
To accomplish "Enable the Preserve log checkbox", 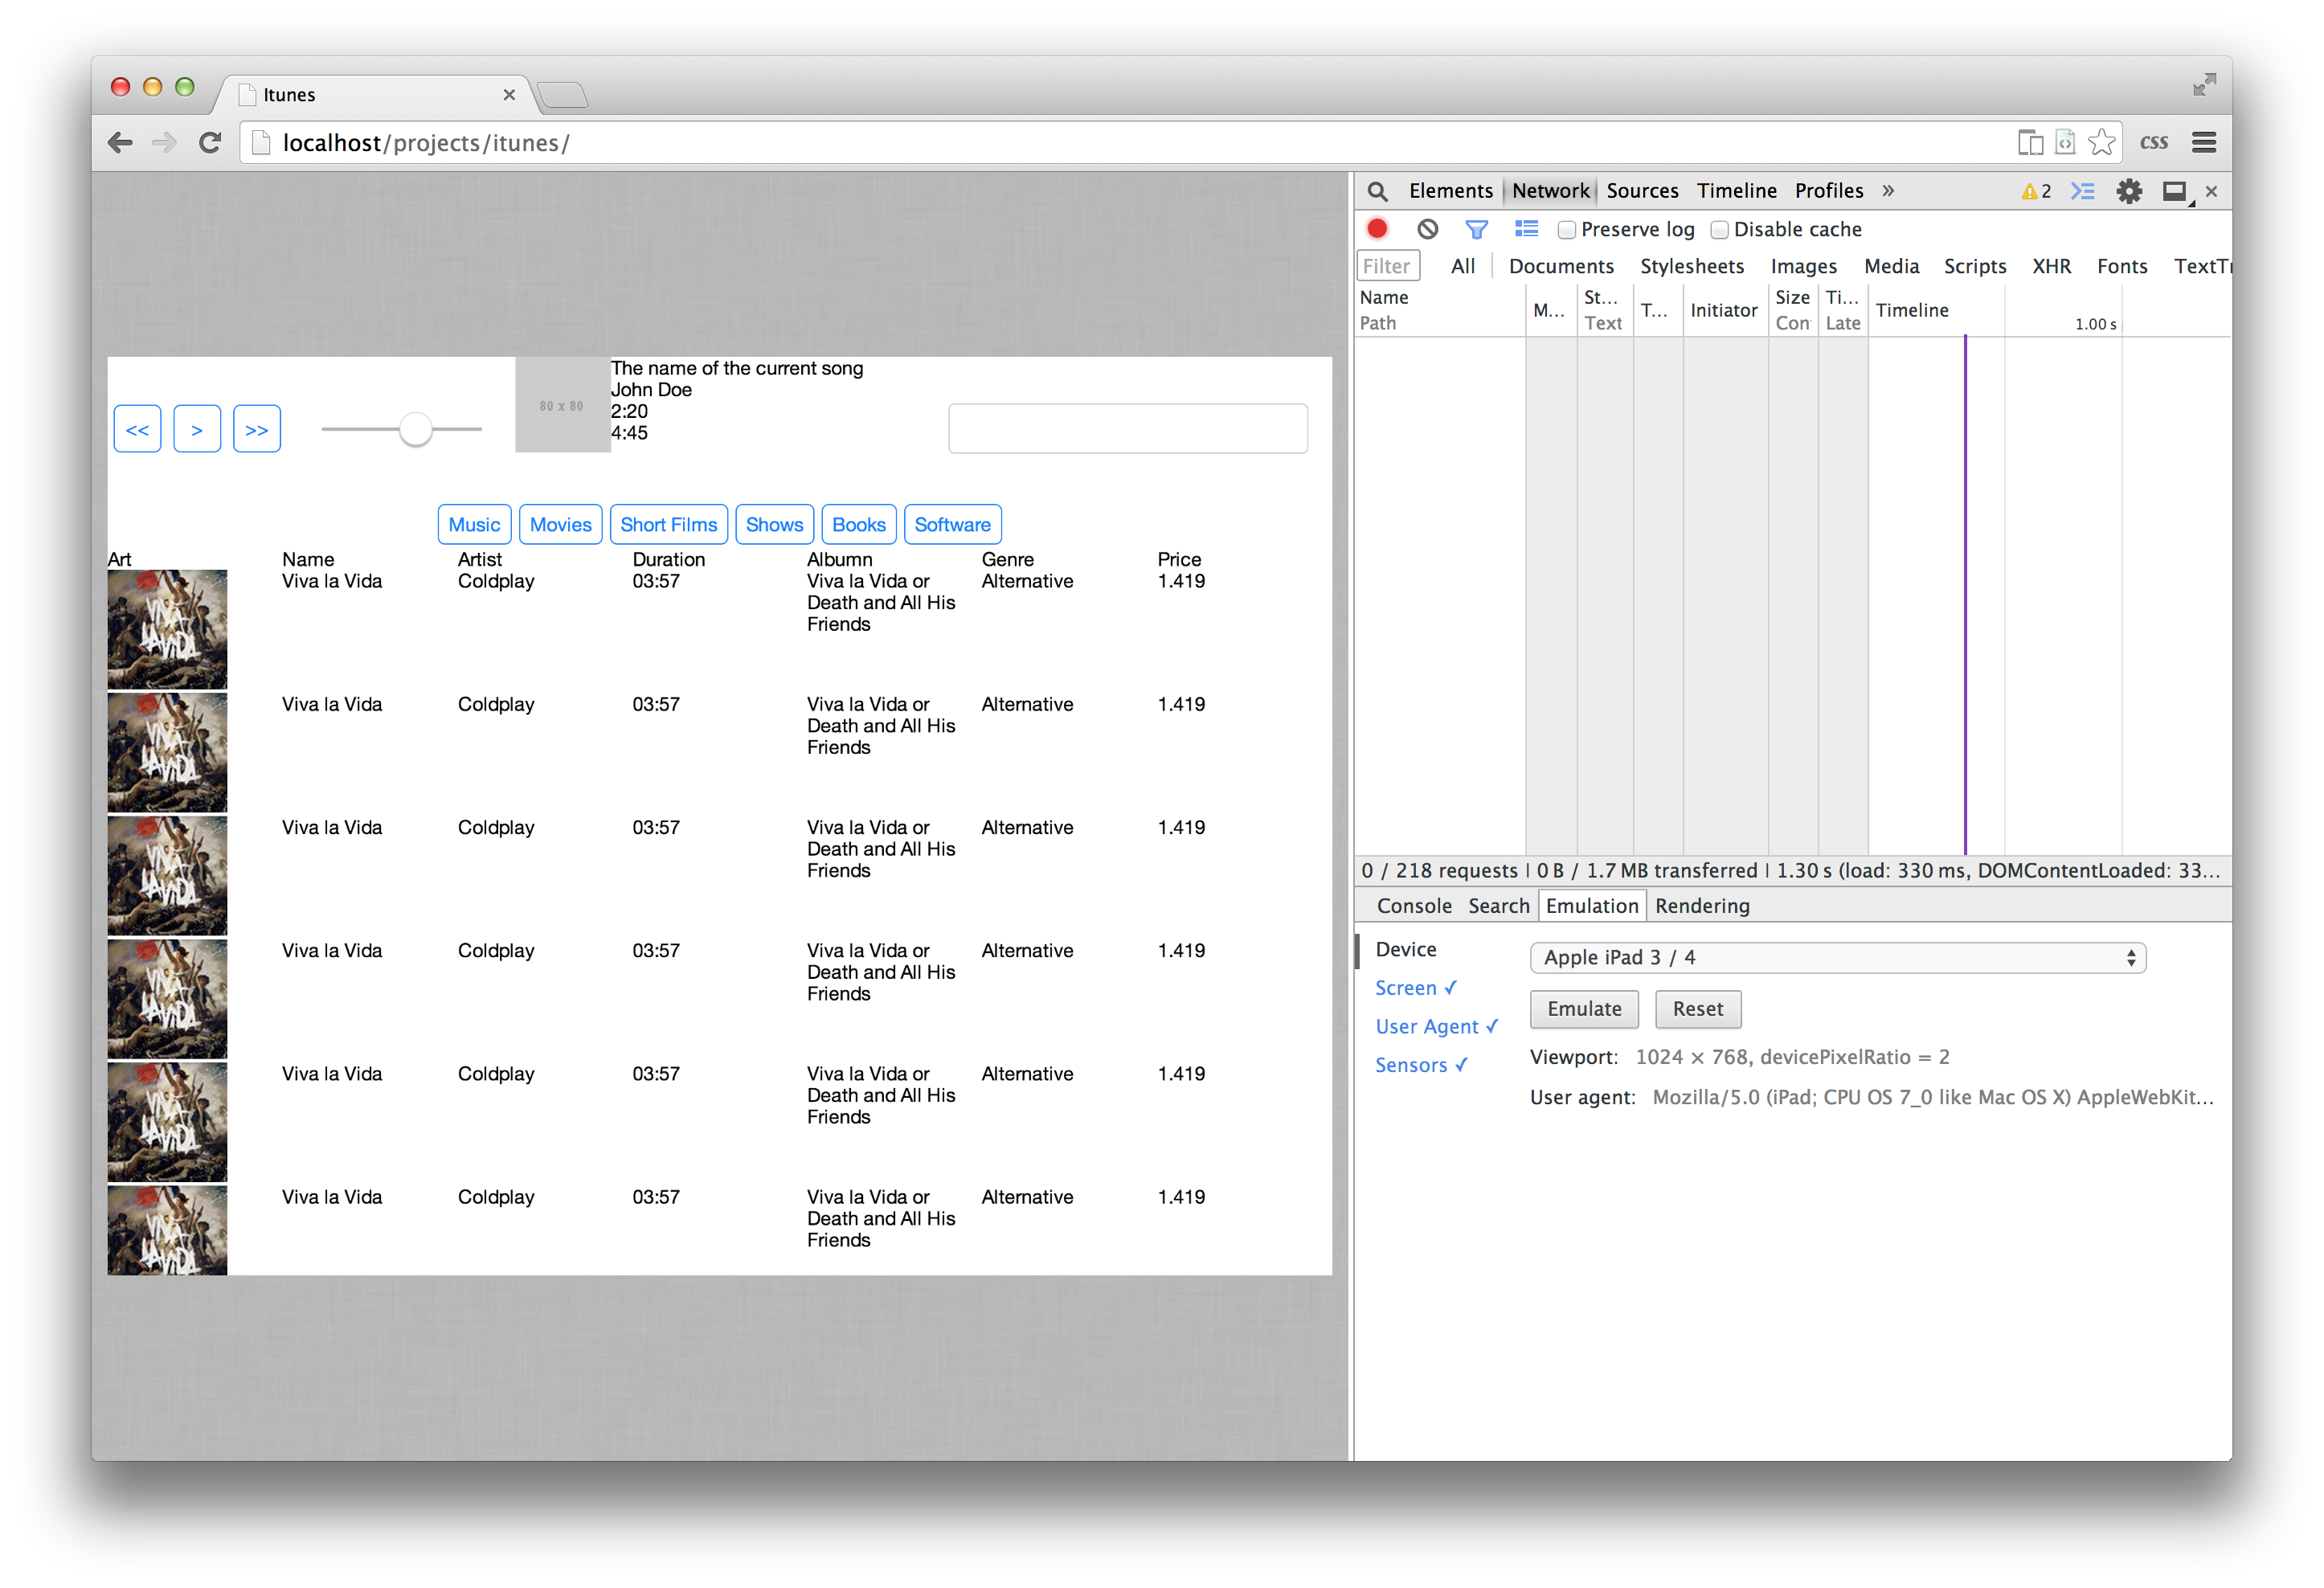I will pyautogui.click(x=1567, y=230).
